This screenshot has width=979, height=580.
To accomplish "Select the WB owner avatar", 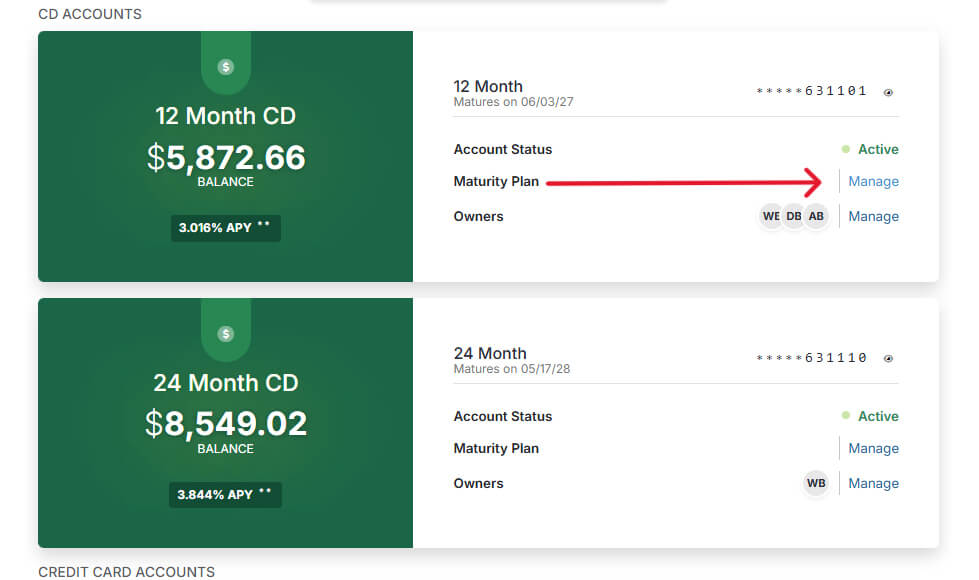I will point(816,483).
